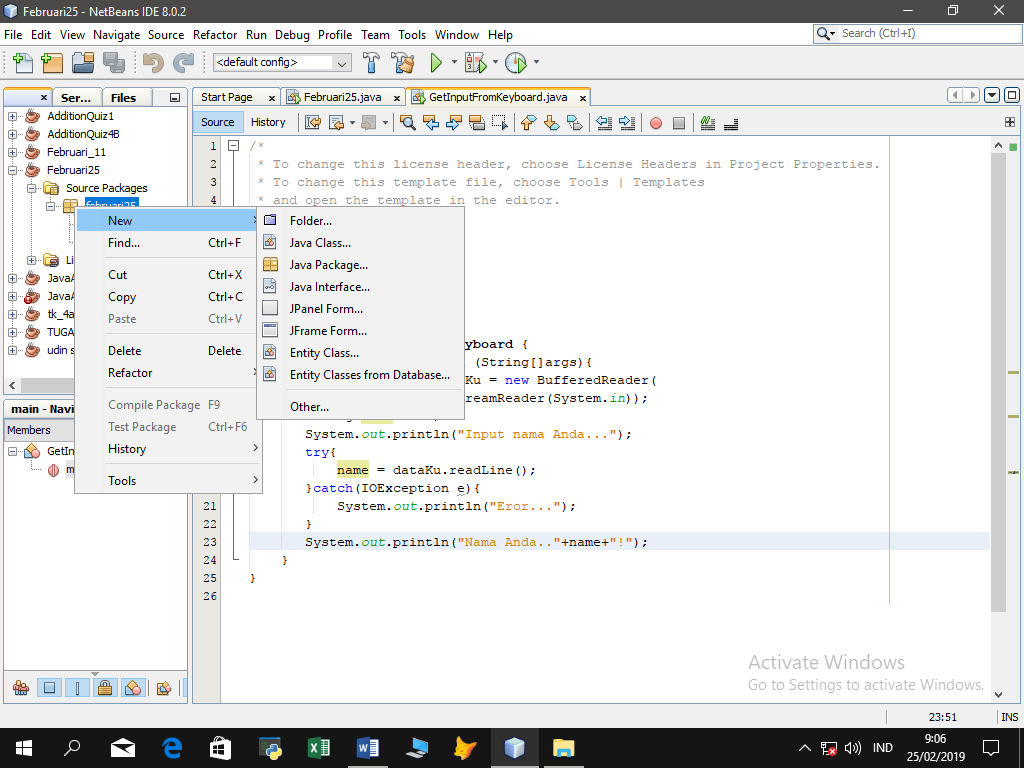Click the Undo arrow icon

153,63
